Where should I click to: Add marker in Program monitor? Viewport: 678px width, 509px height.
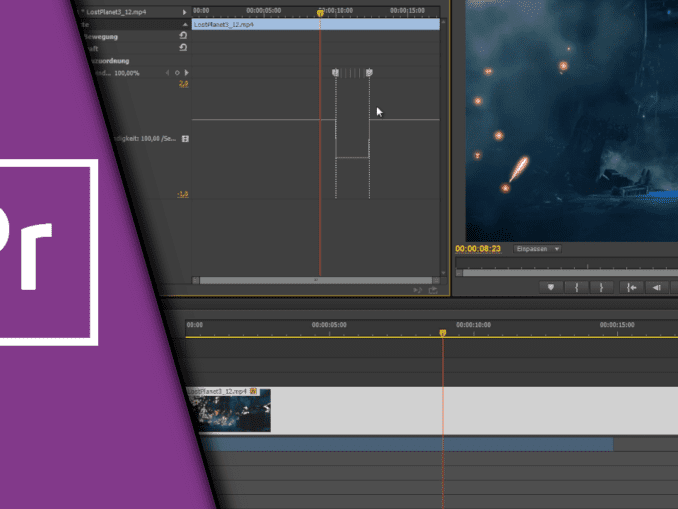(x=551, y=287)
